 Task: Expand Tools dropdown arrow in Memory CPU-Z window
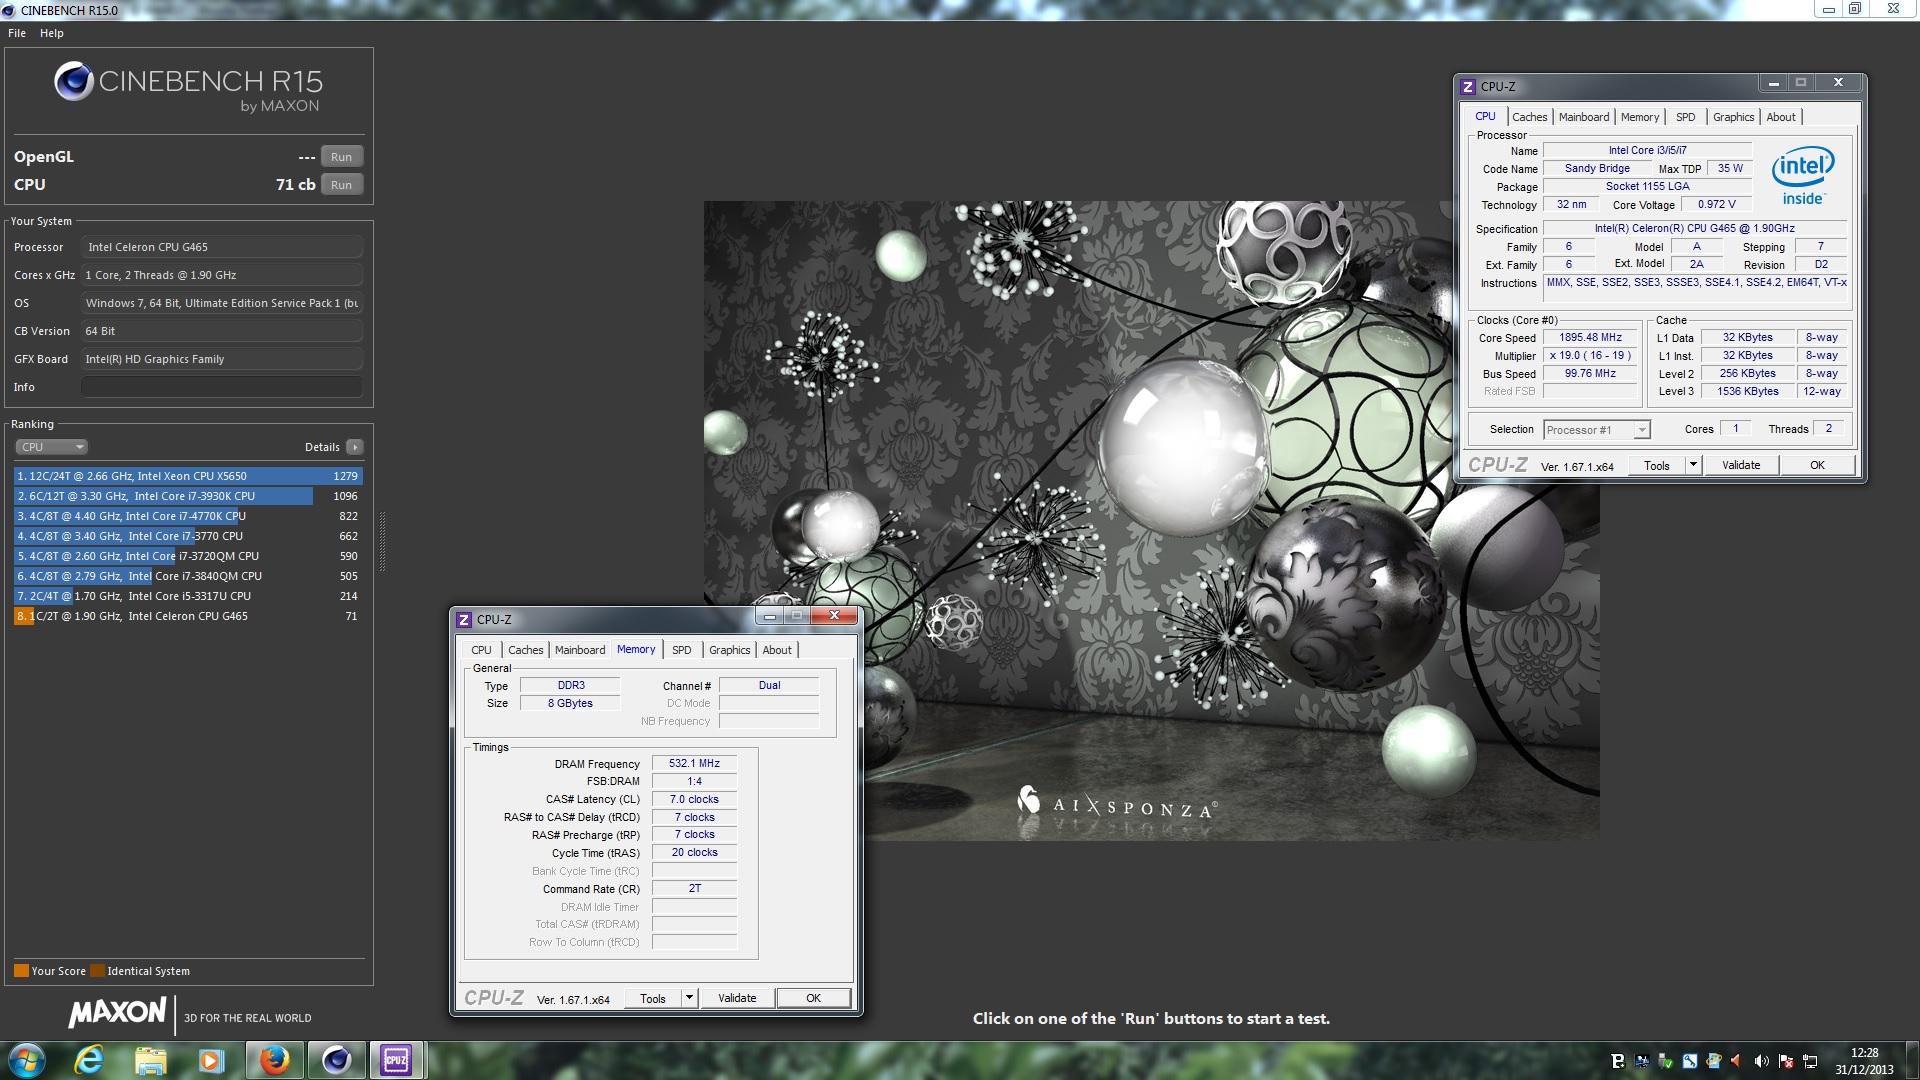pyautogui.click(x=689, y=998)
